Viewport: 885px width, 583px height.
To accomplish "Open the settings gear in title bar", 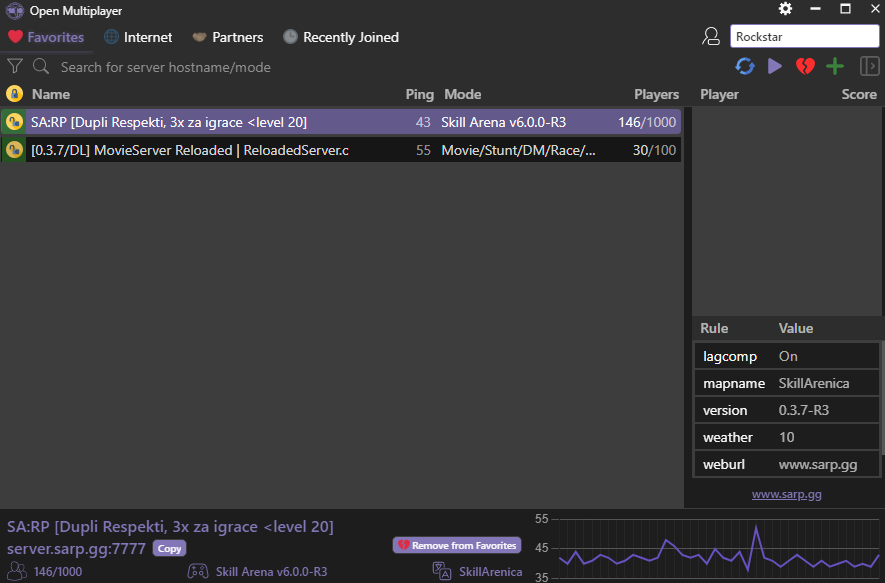I will click(x=785, y=8).
